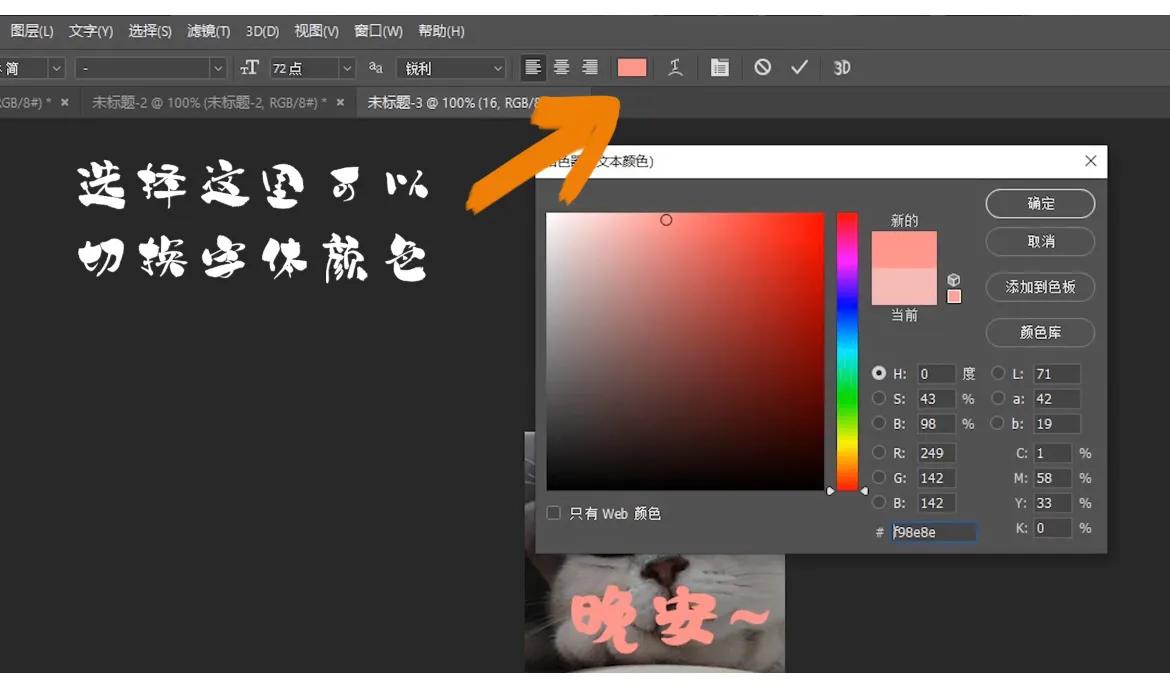Open the warp text tool icon
This screenshot has height=692, width=1170.
676,68
